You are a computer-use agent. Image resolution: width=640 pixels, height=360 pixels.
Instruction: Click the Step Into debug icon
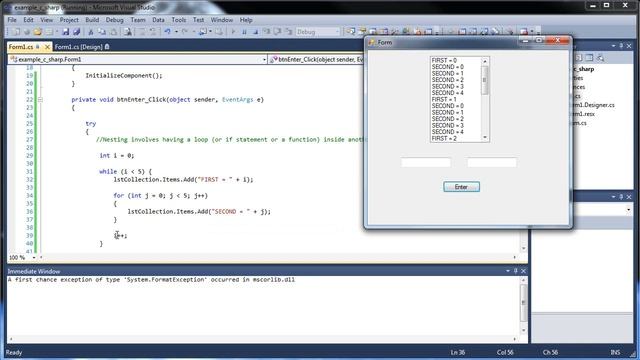pyautogui.click(x=267, y=32)
